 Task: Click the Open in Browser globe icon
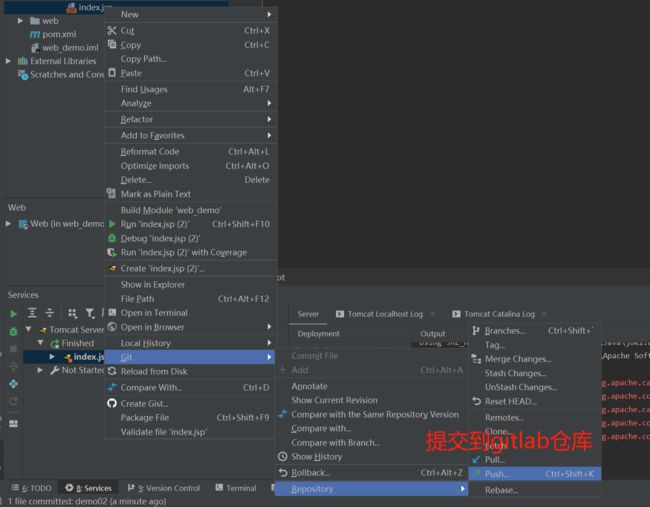click(x=112, y=327)
